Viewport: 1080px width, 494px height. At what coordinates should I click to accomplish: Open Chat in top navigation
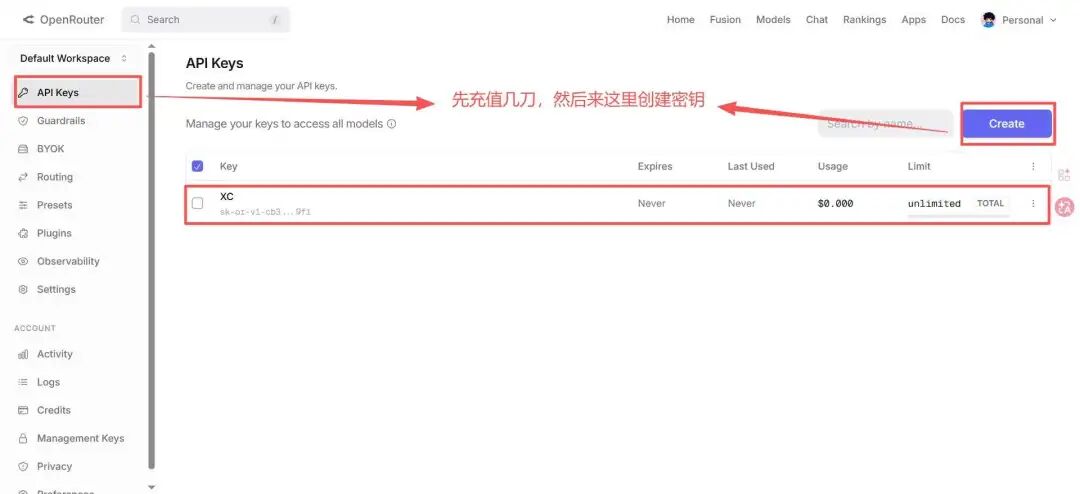tap(817, 20)
